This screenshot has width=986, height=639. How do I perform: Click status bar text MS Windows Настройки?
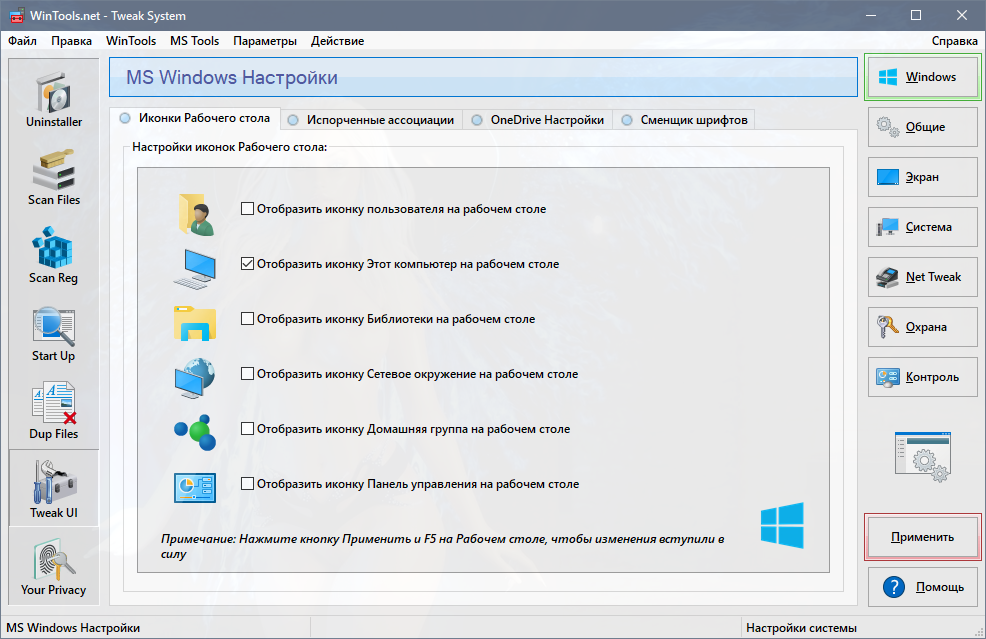[x=73, y=628]
